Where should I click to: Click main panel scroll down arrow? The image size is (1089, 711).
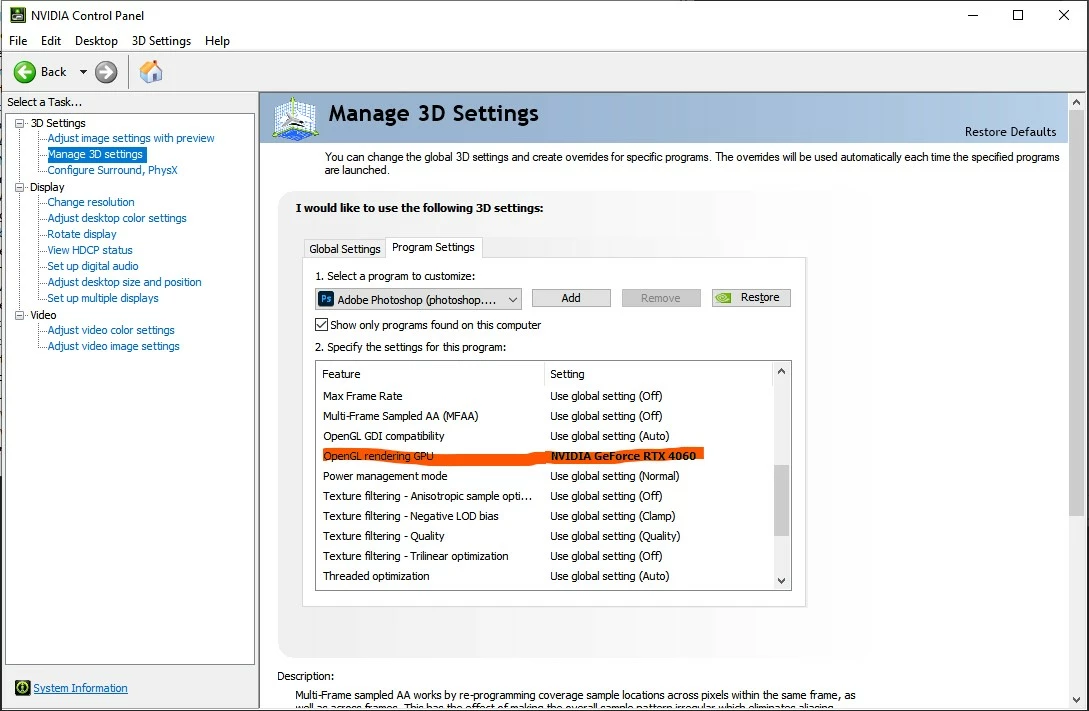pos(1076,700)
